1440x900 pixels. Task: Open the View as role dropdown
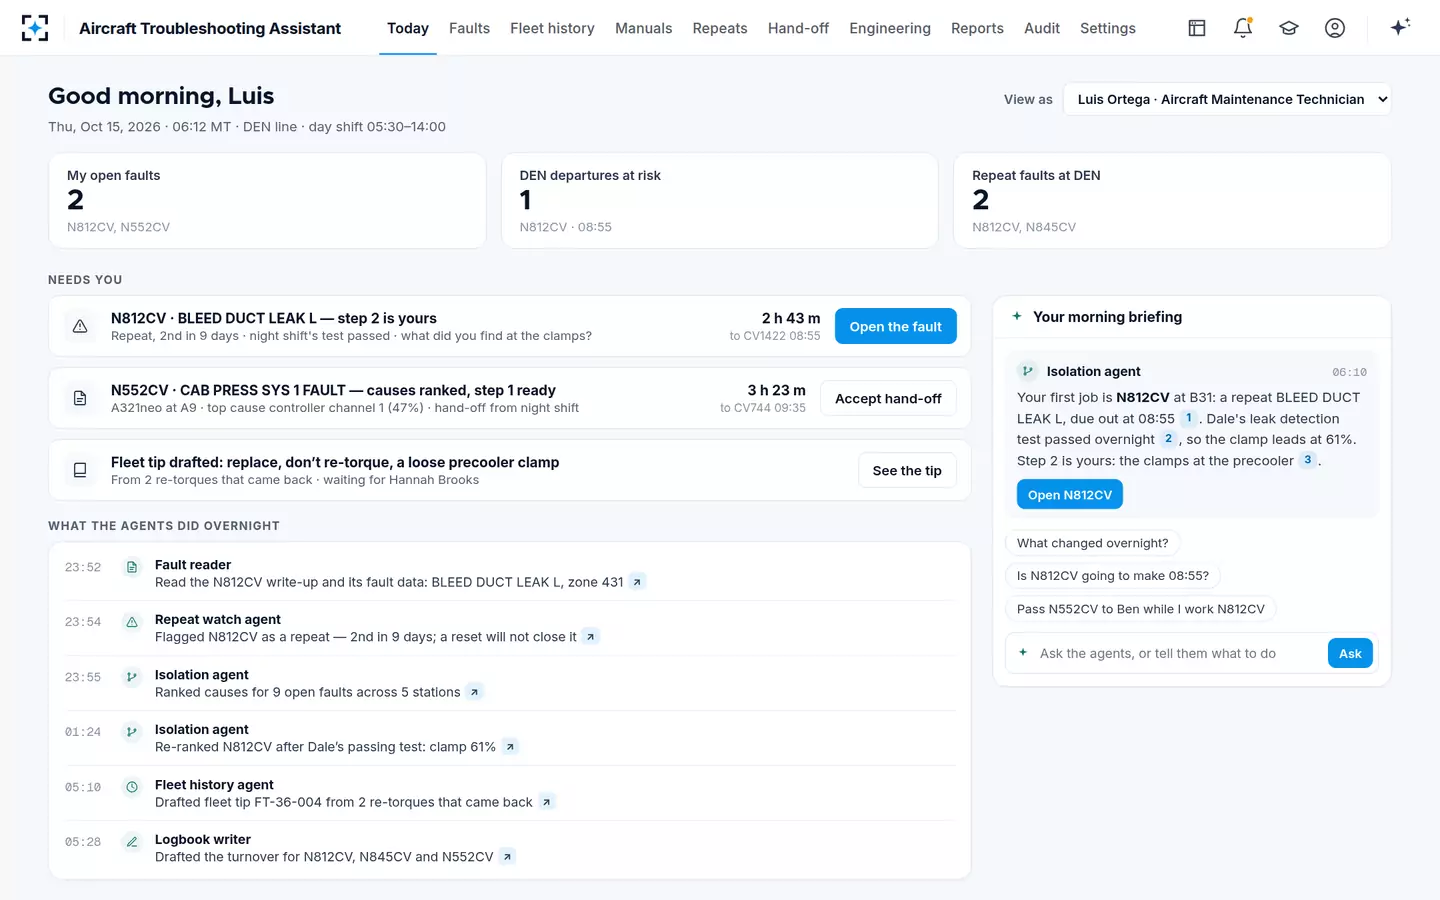coord(1227,99)
